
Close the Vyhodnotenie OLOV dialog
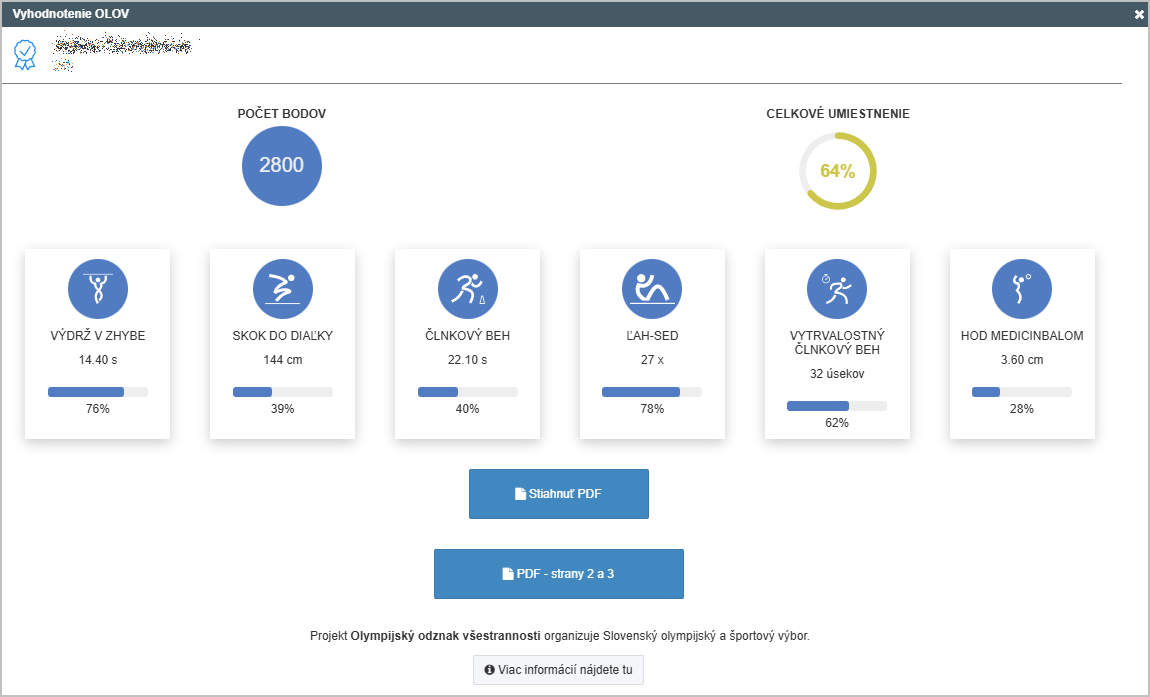(x=1139, y=14)
